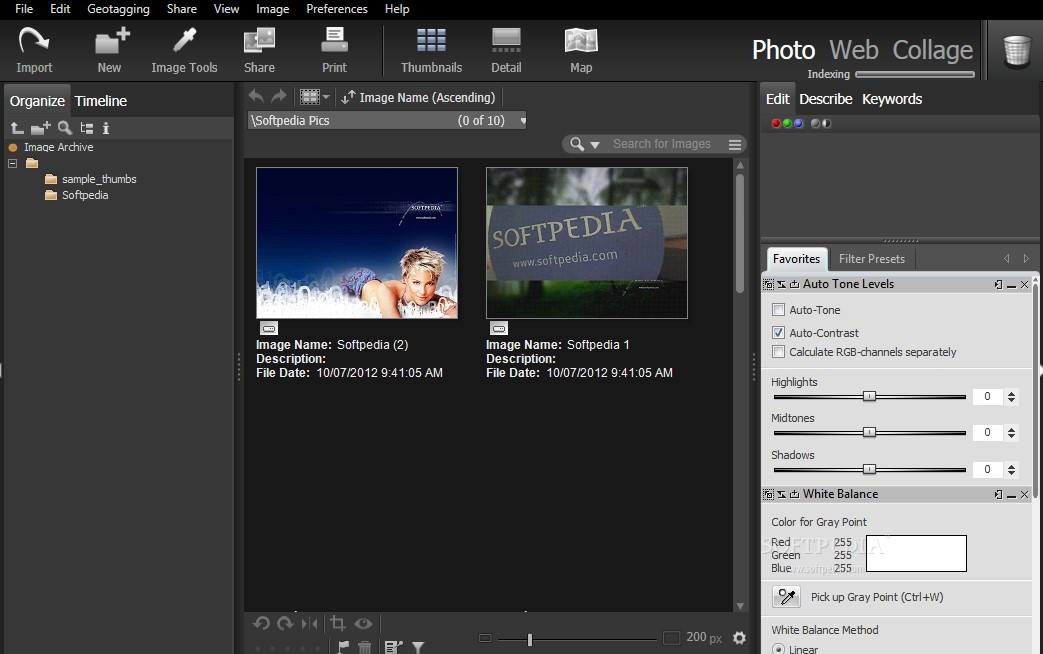The image size is (1043, 654).
Task: Click the Shadows slider handle
Action: 869,470
